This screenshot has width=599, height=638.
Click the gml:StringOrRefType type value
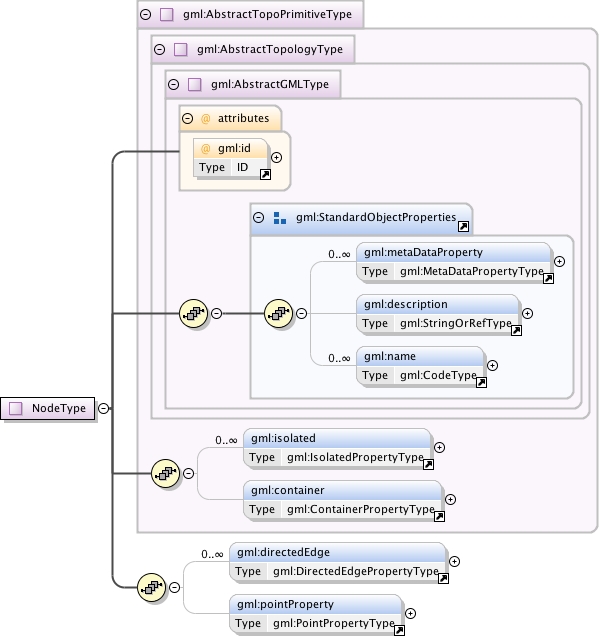click(x=456, y=323)
